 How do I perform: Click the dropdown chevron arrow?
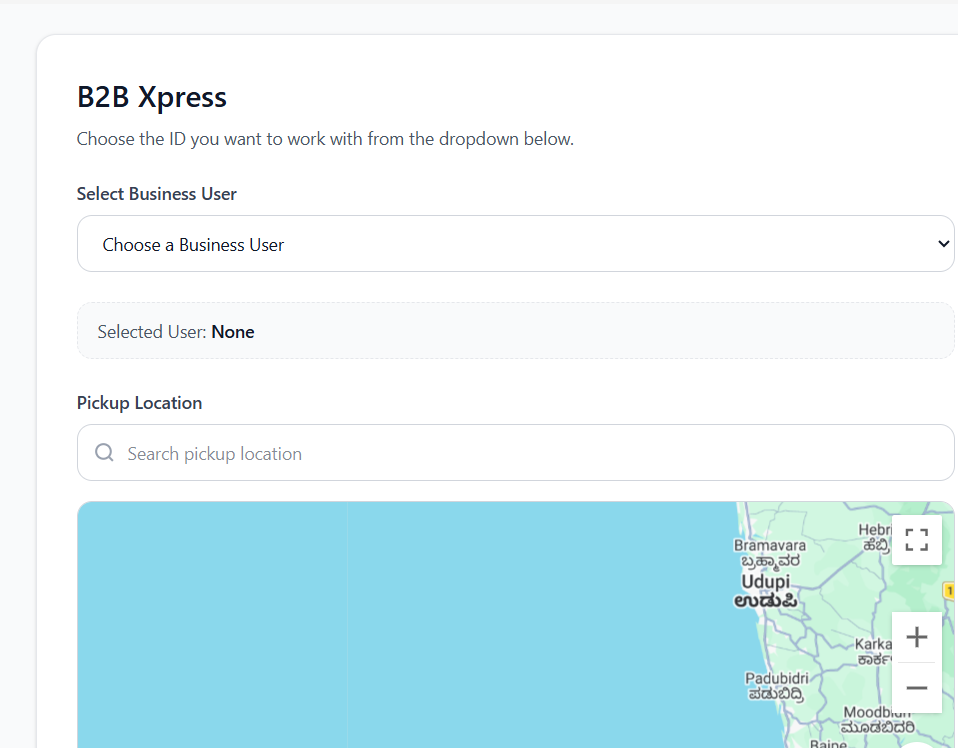(943, 244)
